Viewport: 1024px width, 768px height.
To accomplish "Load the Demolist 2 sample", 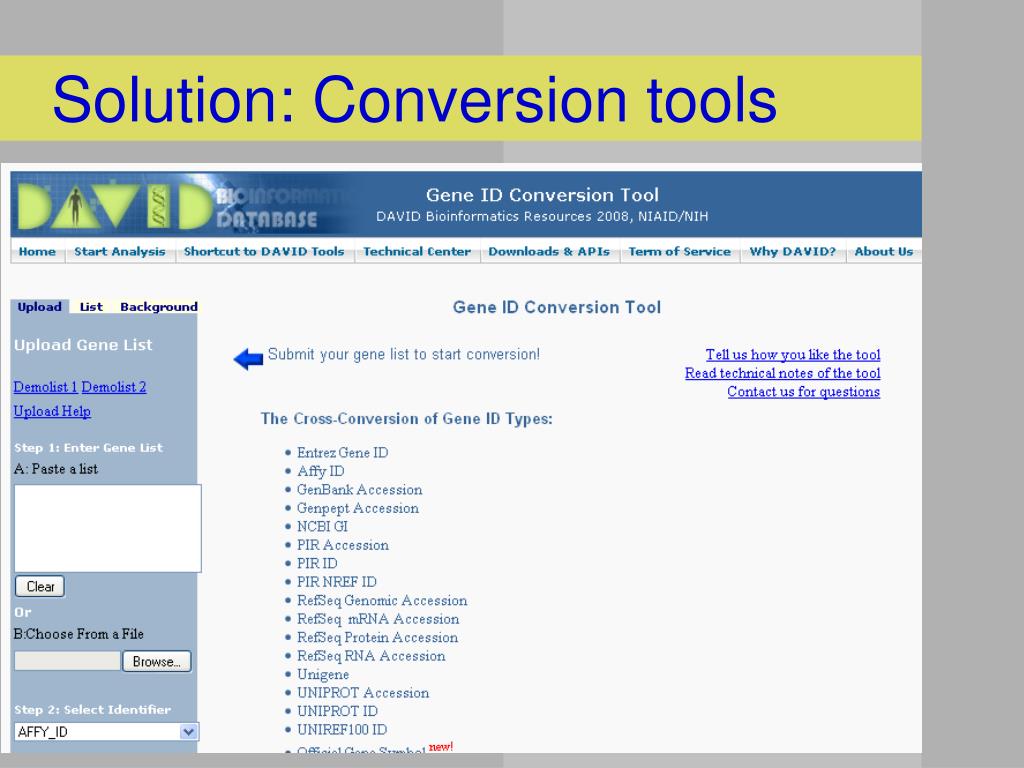I will pos(114,387).
